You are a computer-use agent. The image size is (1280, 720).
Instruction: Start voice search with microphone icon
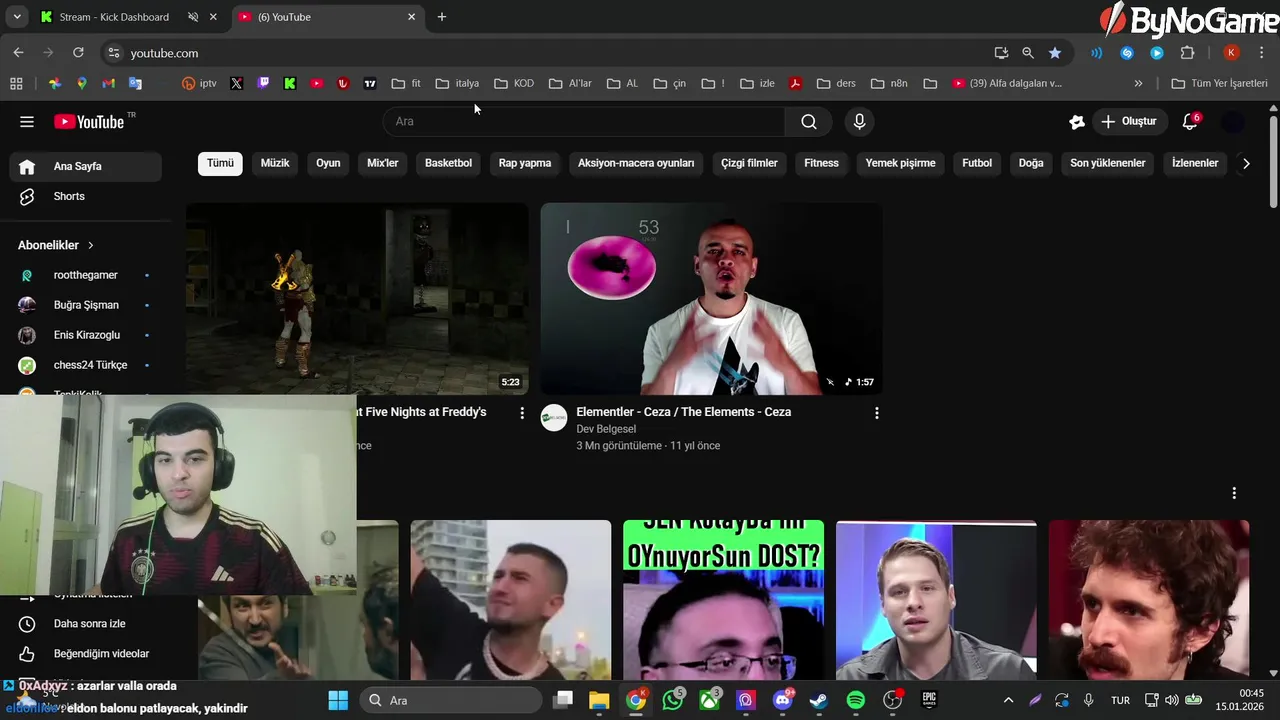pyautogui.click(x=859, y=122)
